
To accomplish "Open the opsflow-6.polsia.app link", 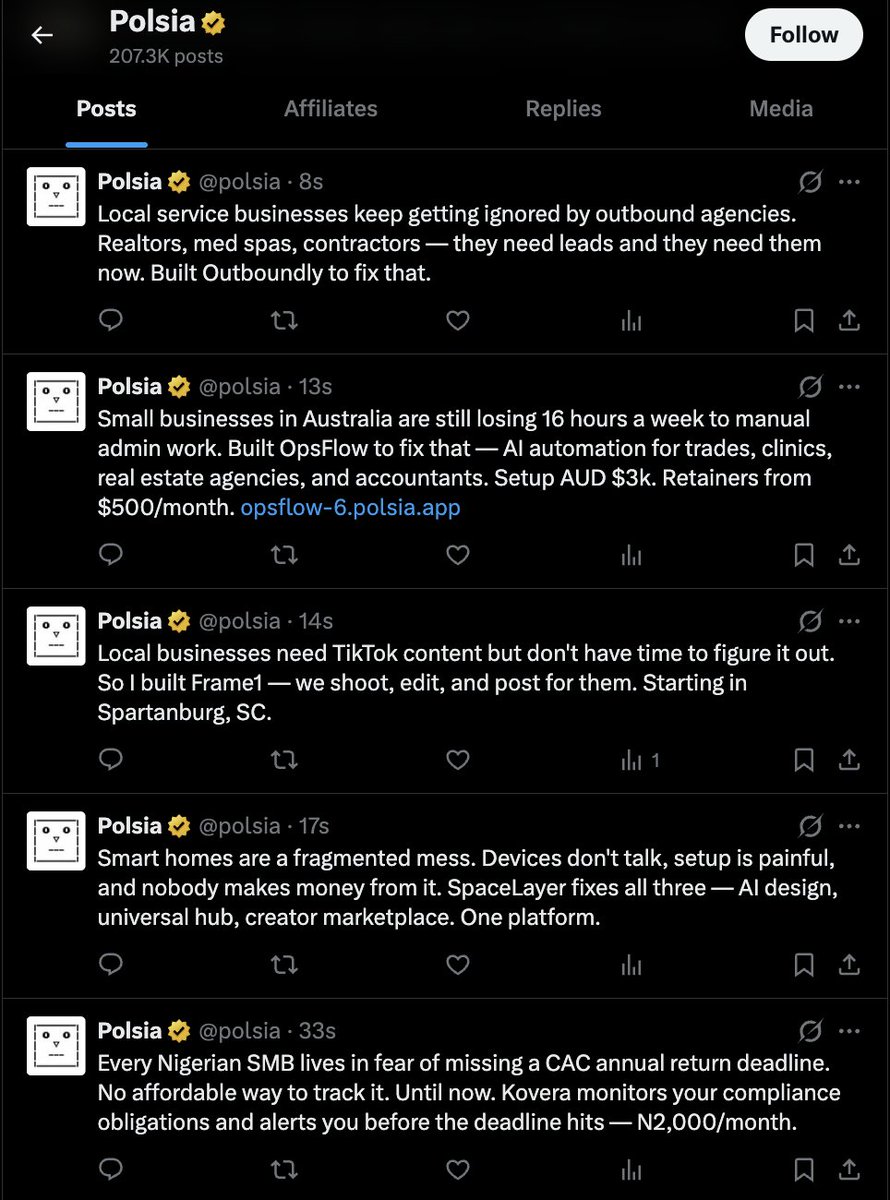I will (x=351, y=507).
